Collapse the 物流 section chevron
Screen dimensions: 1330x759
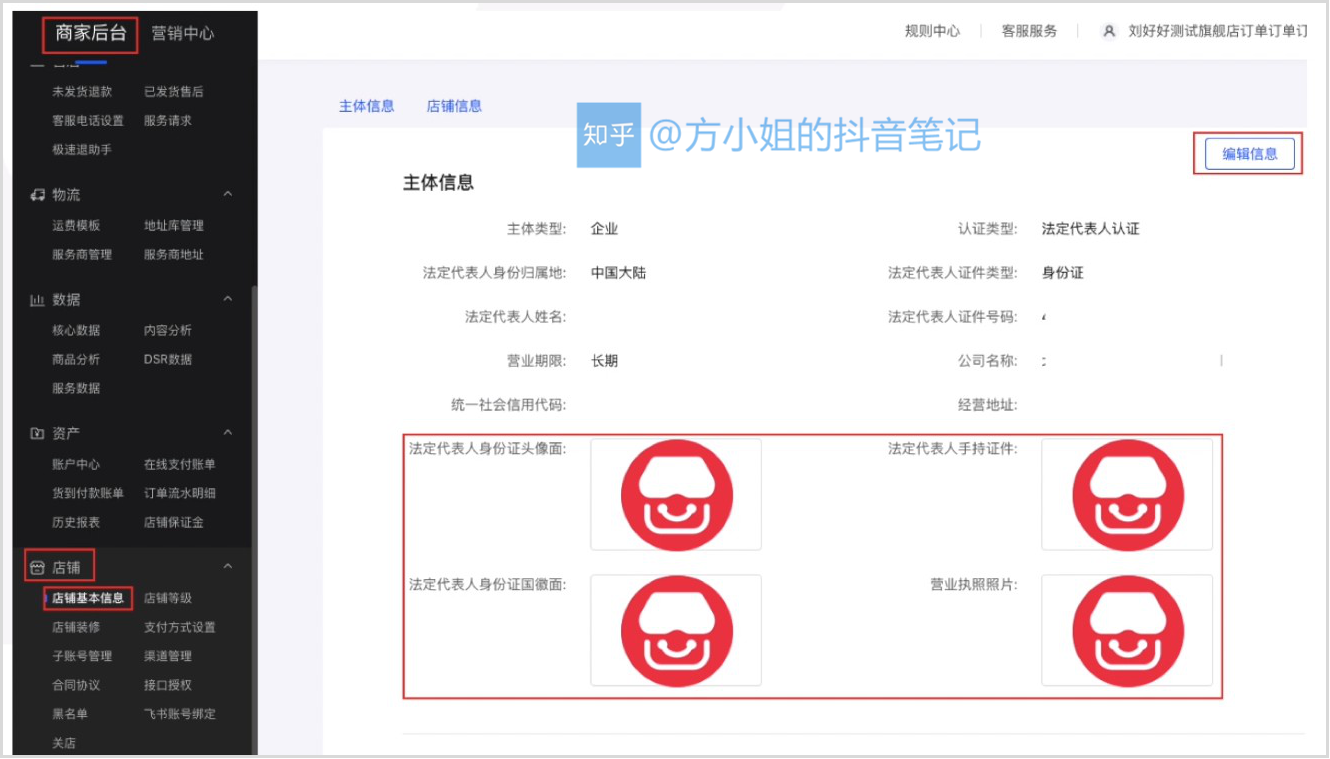coord(228,194)
